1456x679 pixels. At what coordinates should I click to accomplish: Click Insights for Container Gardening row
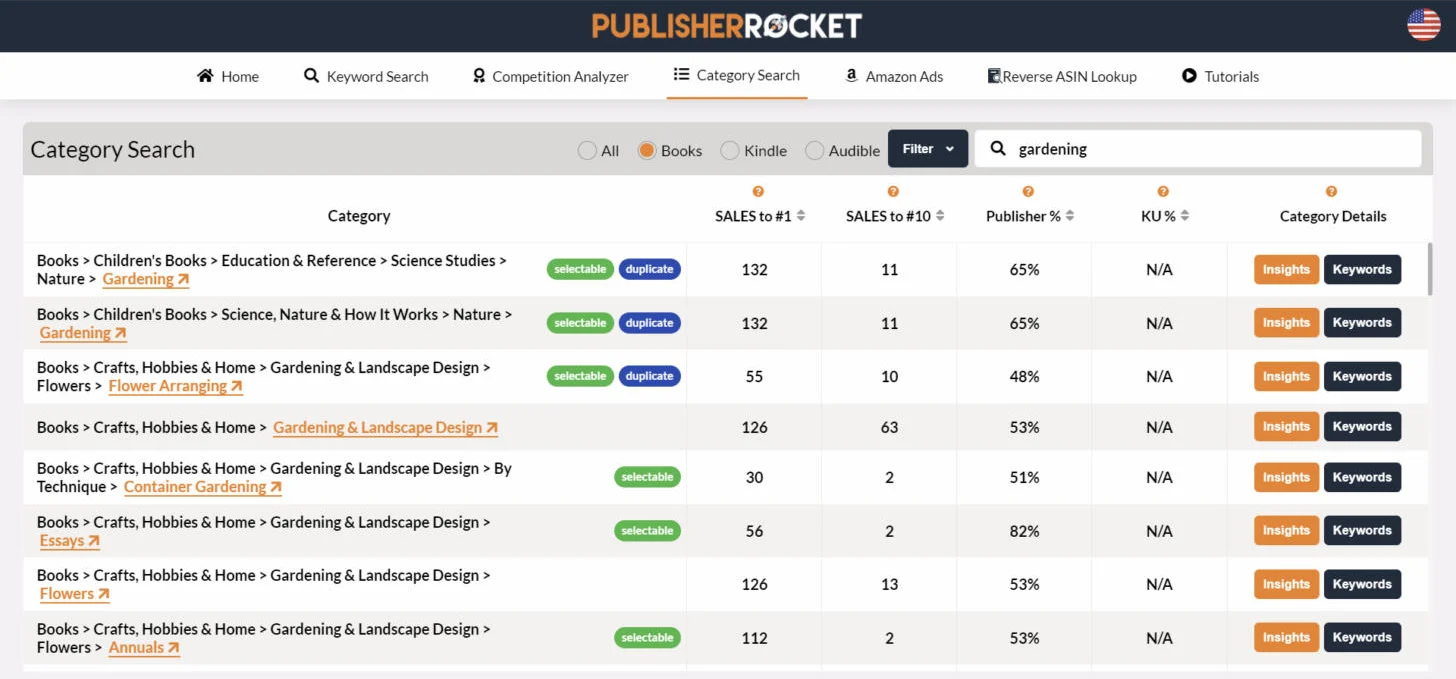pyautogui.click(x=1286, y=477)
